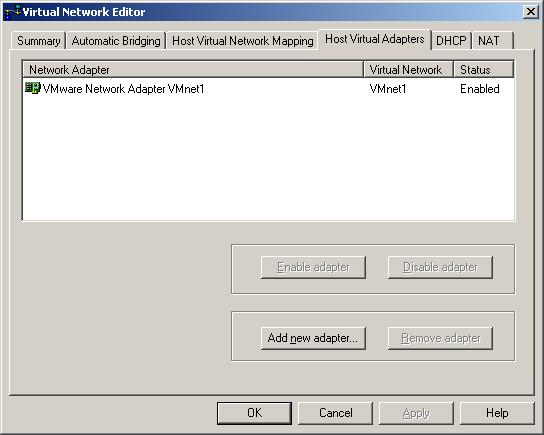Viewport: 544px width, 435px height.
Task: Go to the DHCP tab
Action: (x=451, y=41)
